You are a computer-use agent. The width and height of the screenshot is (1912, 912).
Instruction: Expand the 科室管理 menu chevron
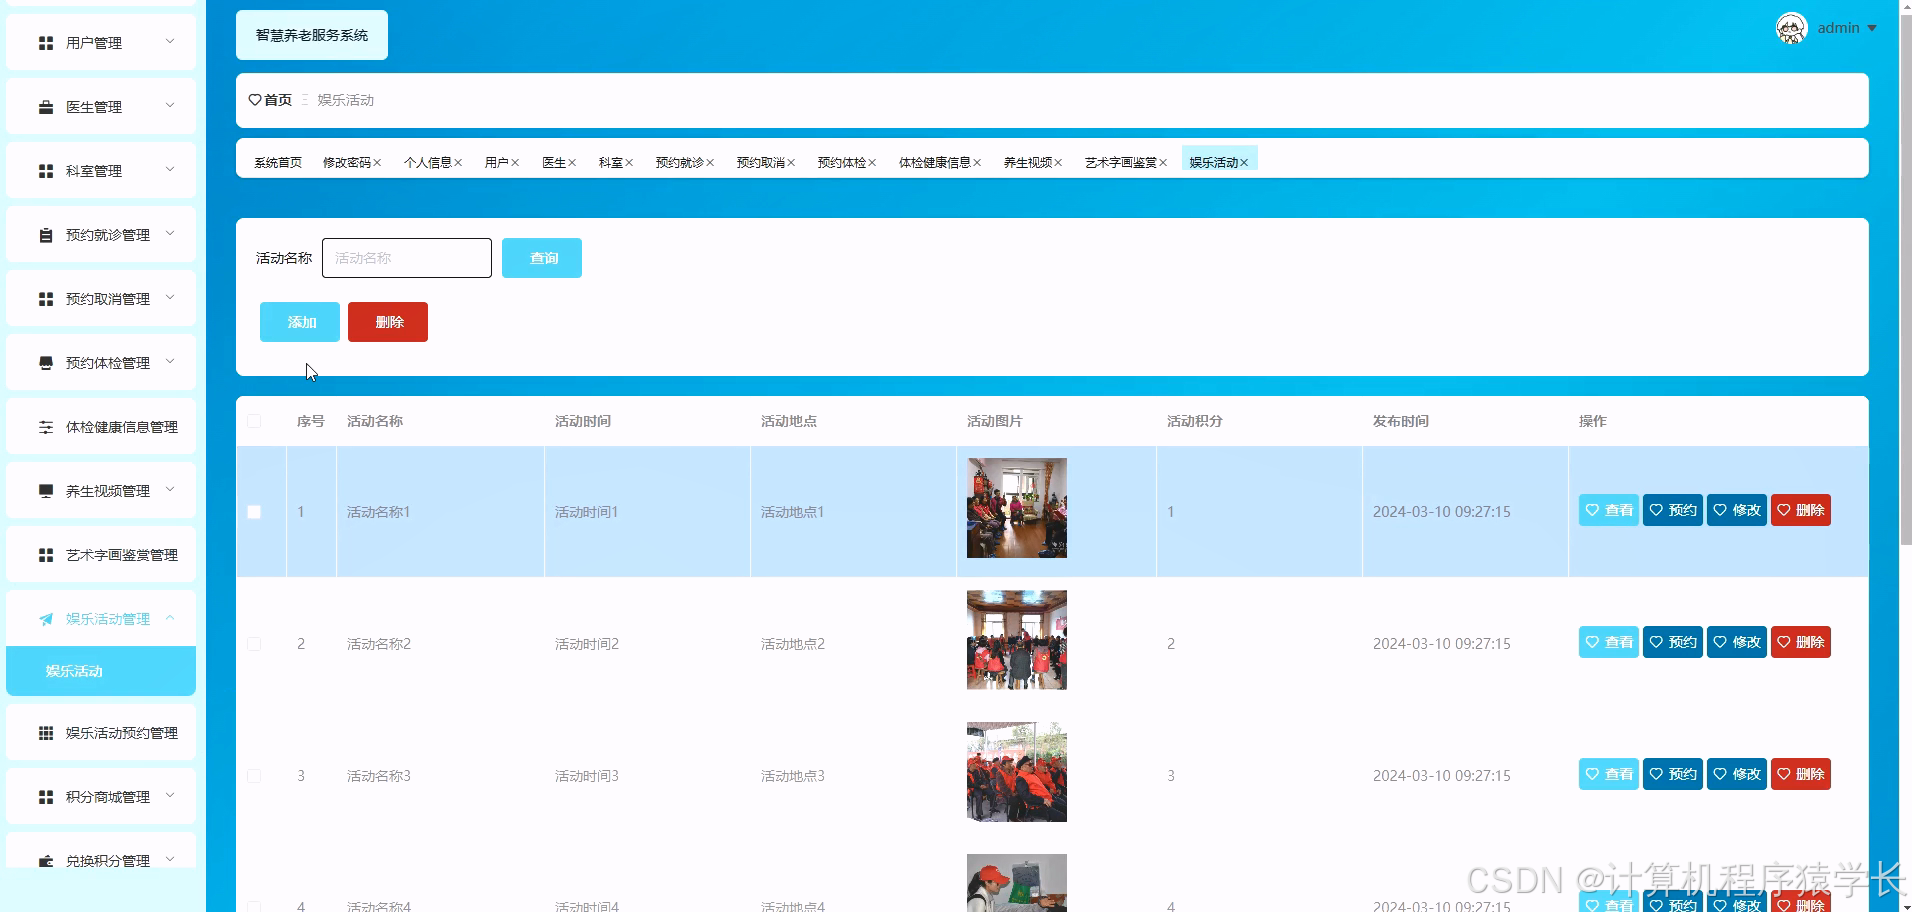[170, 169]
